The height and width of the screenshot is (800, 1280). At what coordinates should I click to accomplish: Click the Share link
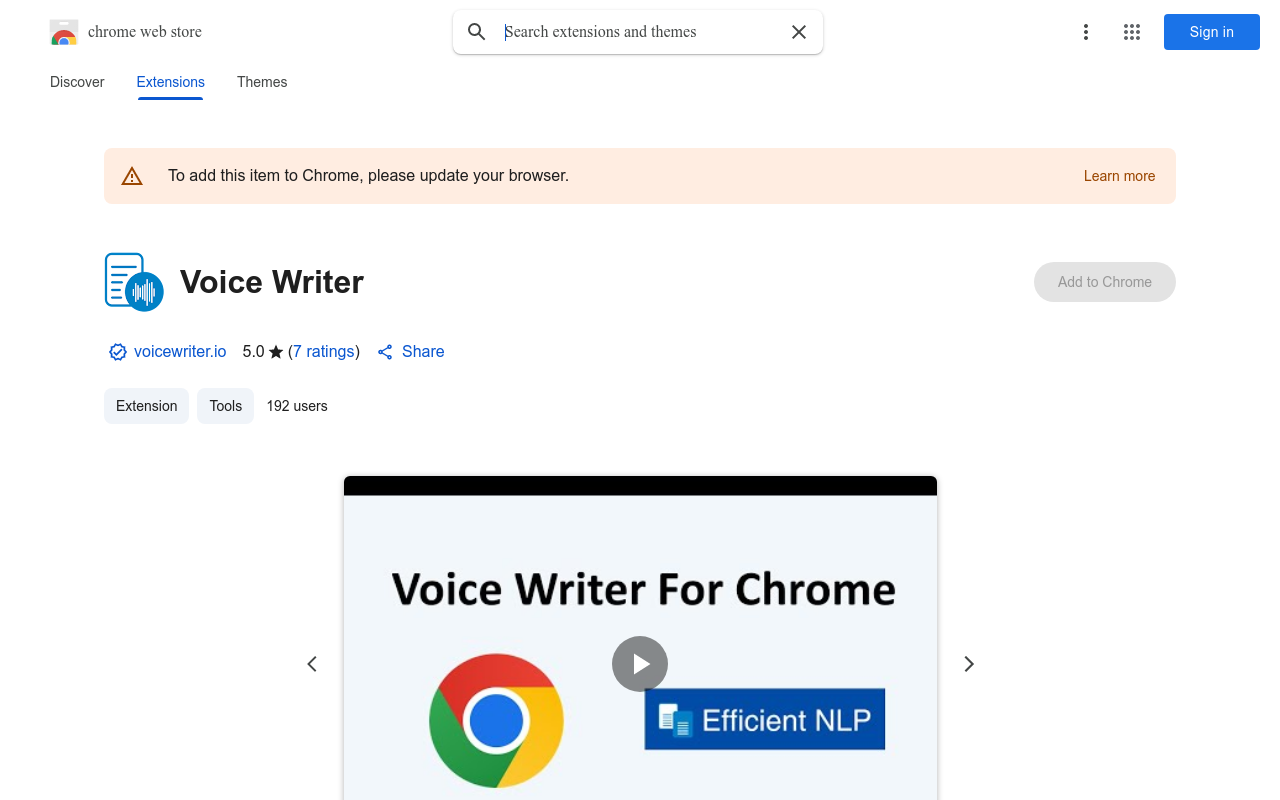point(411,352)
